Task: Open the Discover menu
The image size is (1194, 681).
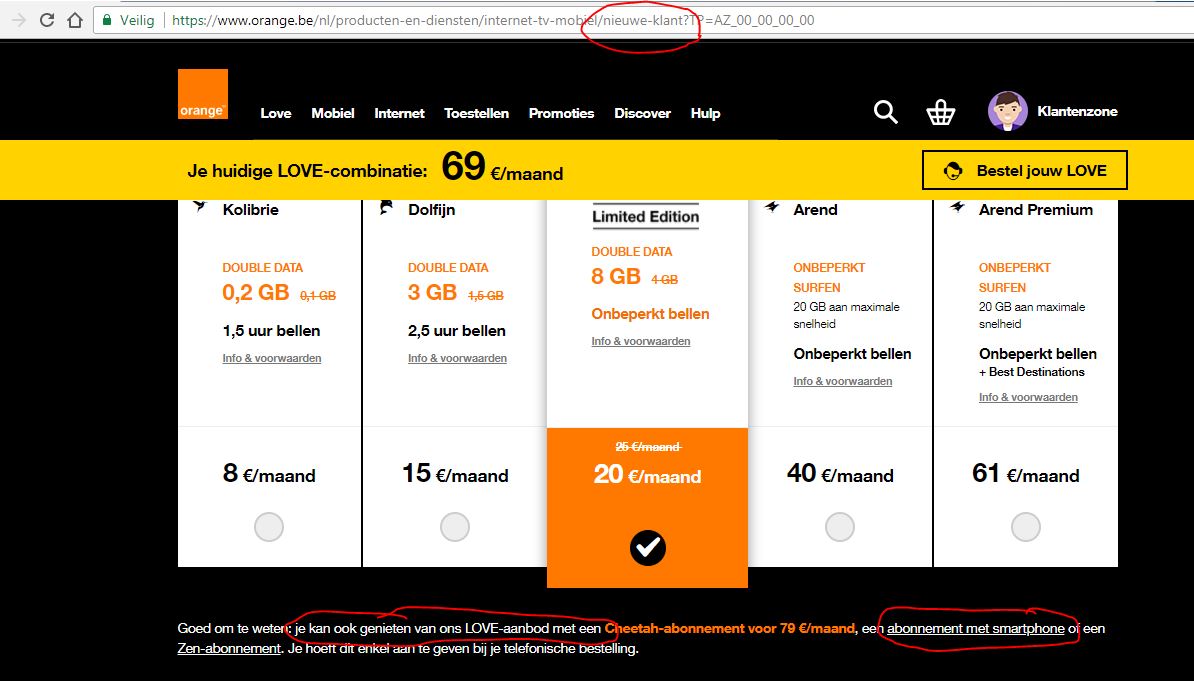Action: coord(643,114)
